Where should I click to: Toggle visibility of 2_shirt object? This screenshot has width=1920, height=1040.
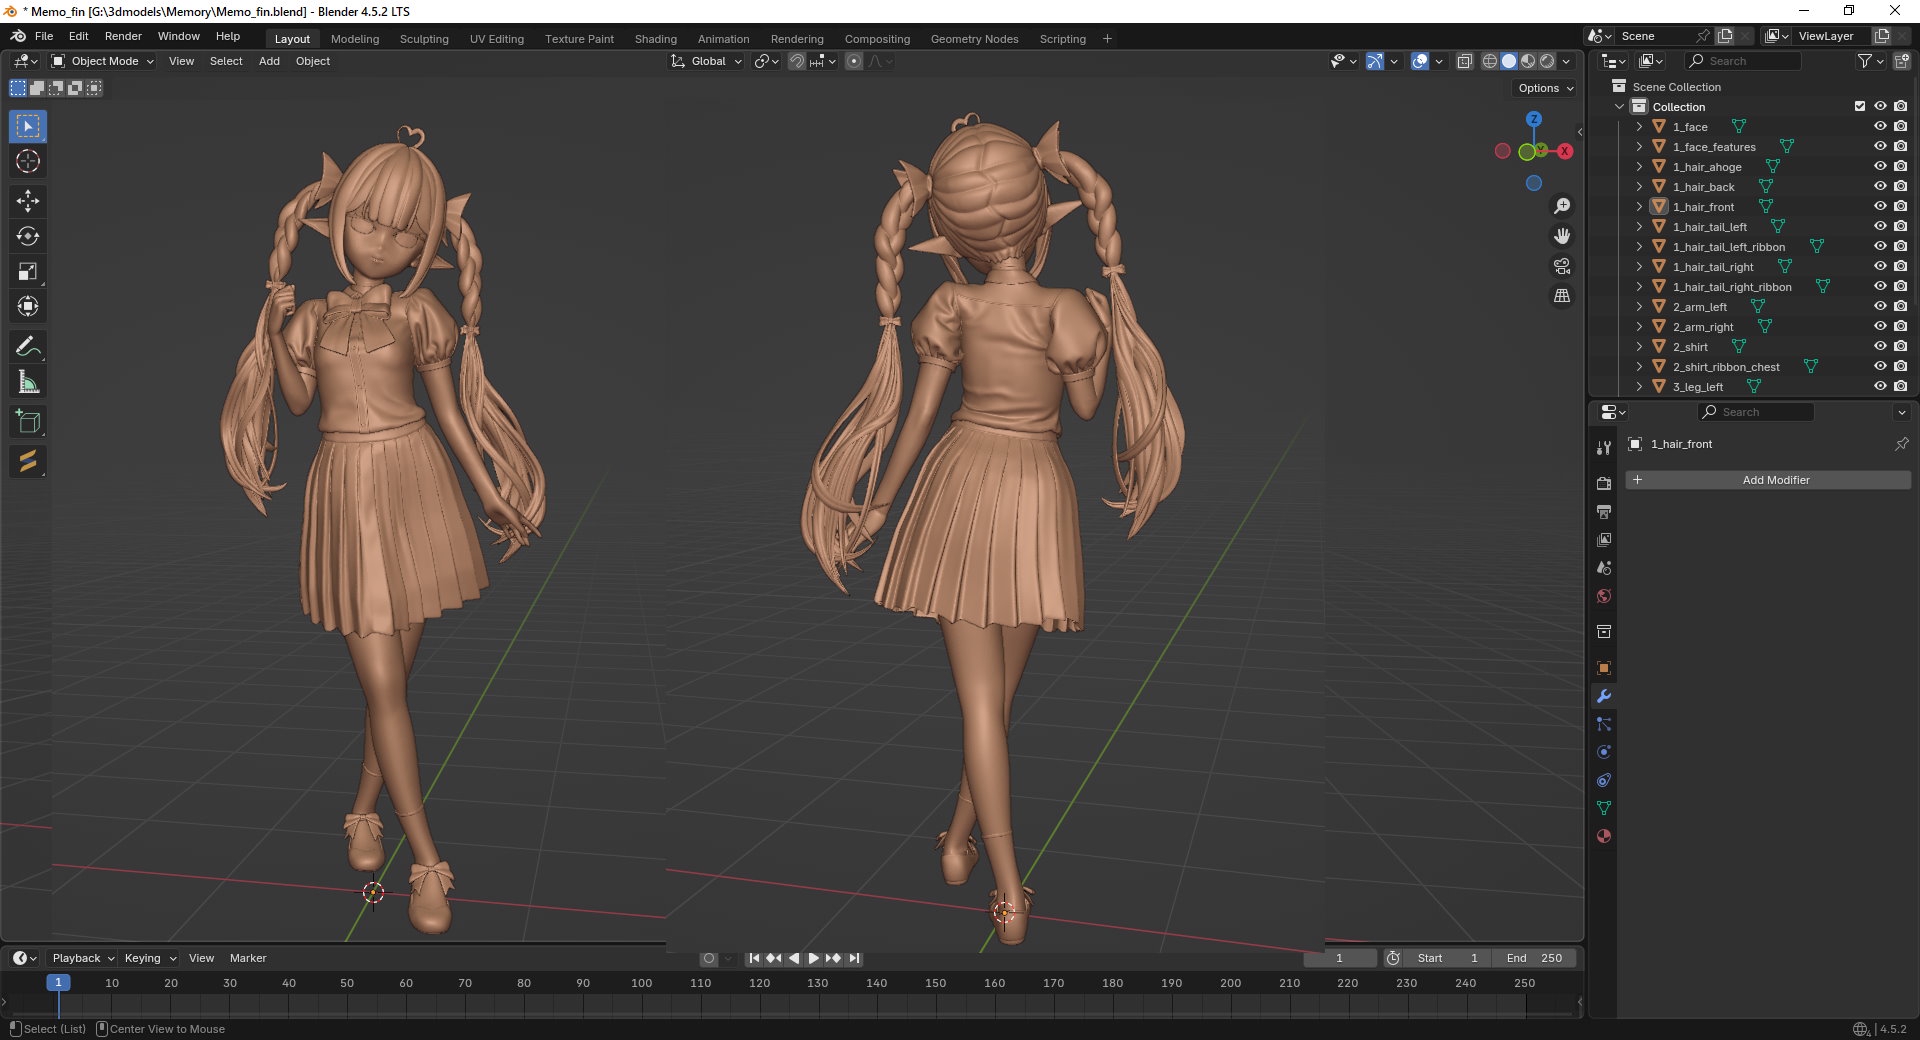(1879, 347)
